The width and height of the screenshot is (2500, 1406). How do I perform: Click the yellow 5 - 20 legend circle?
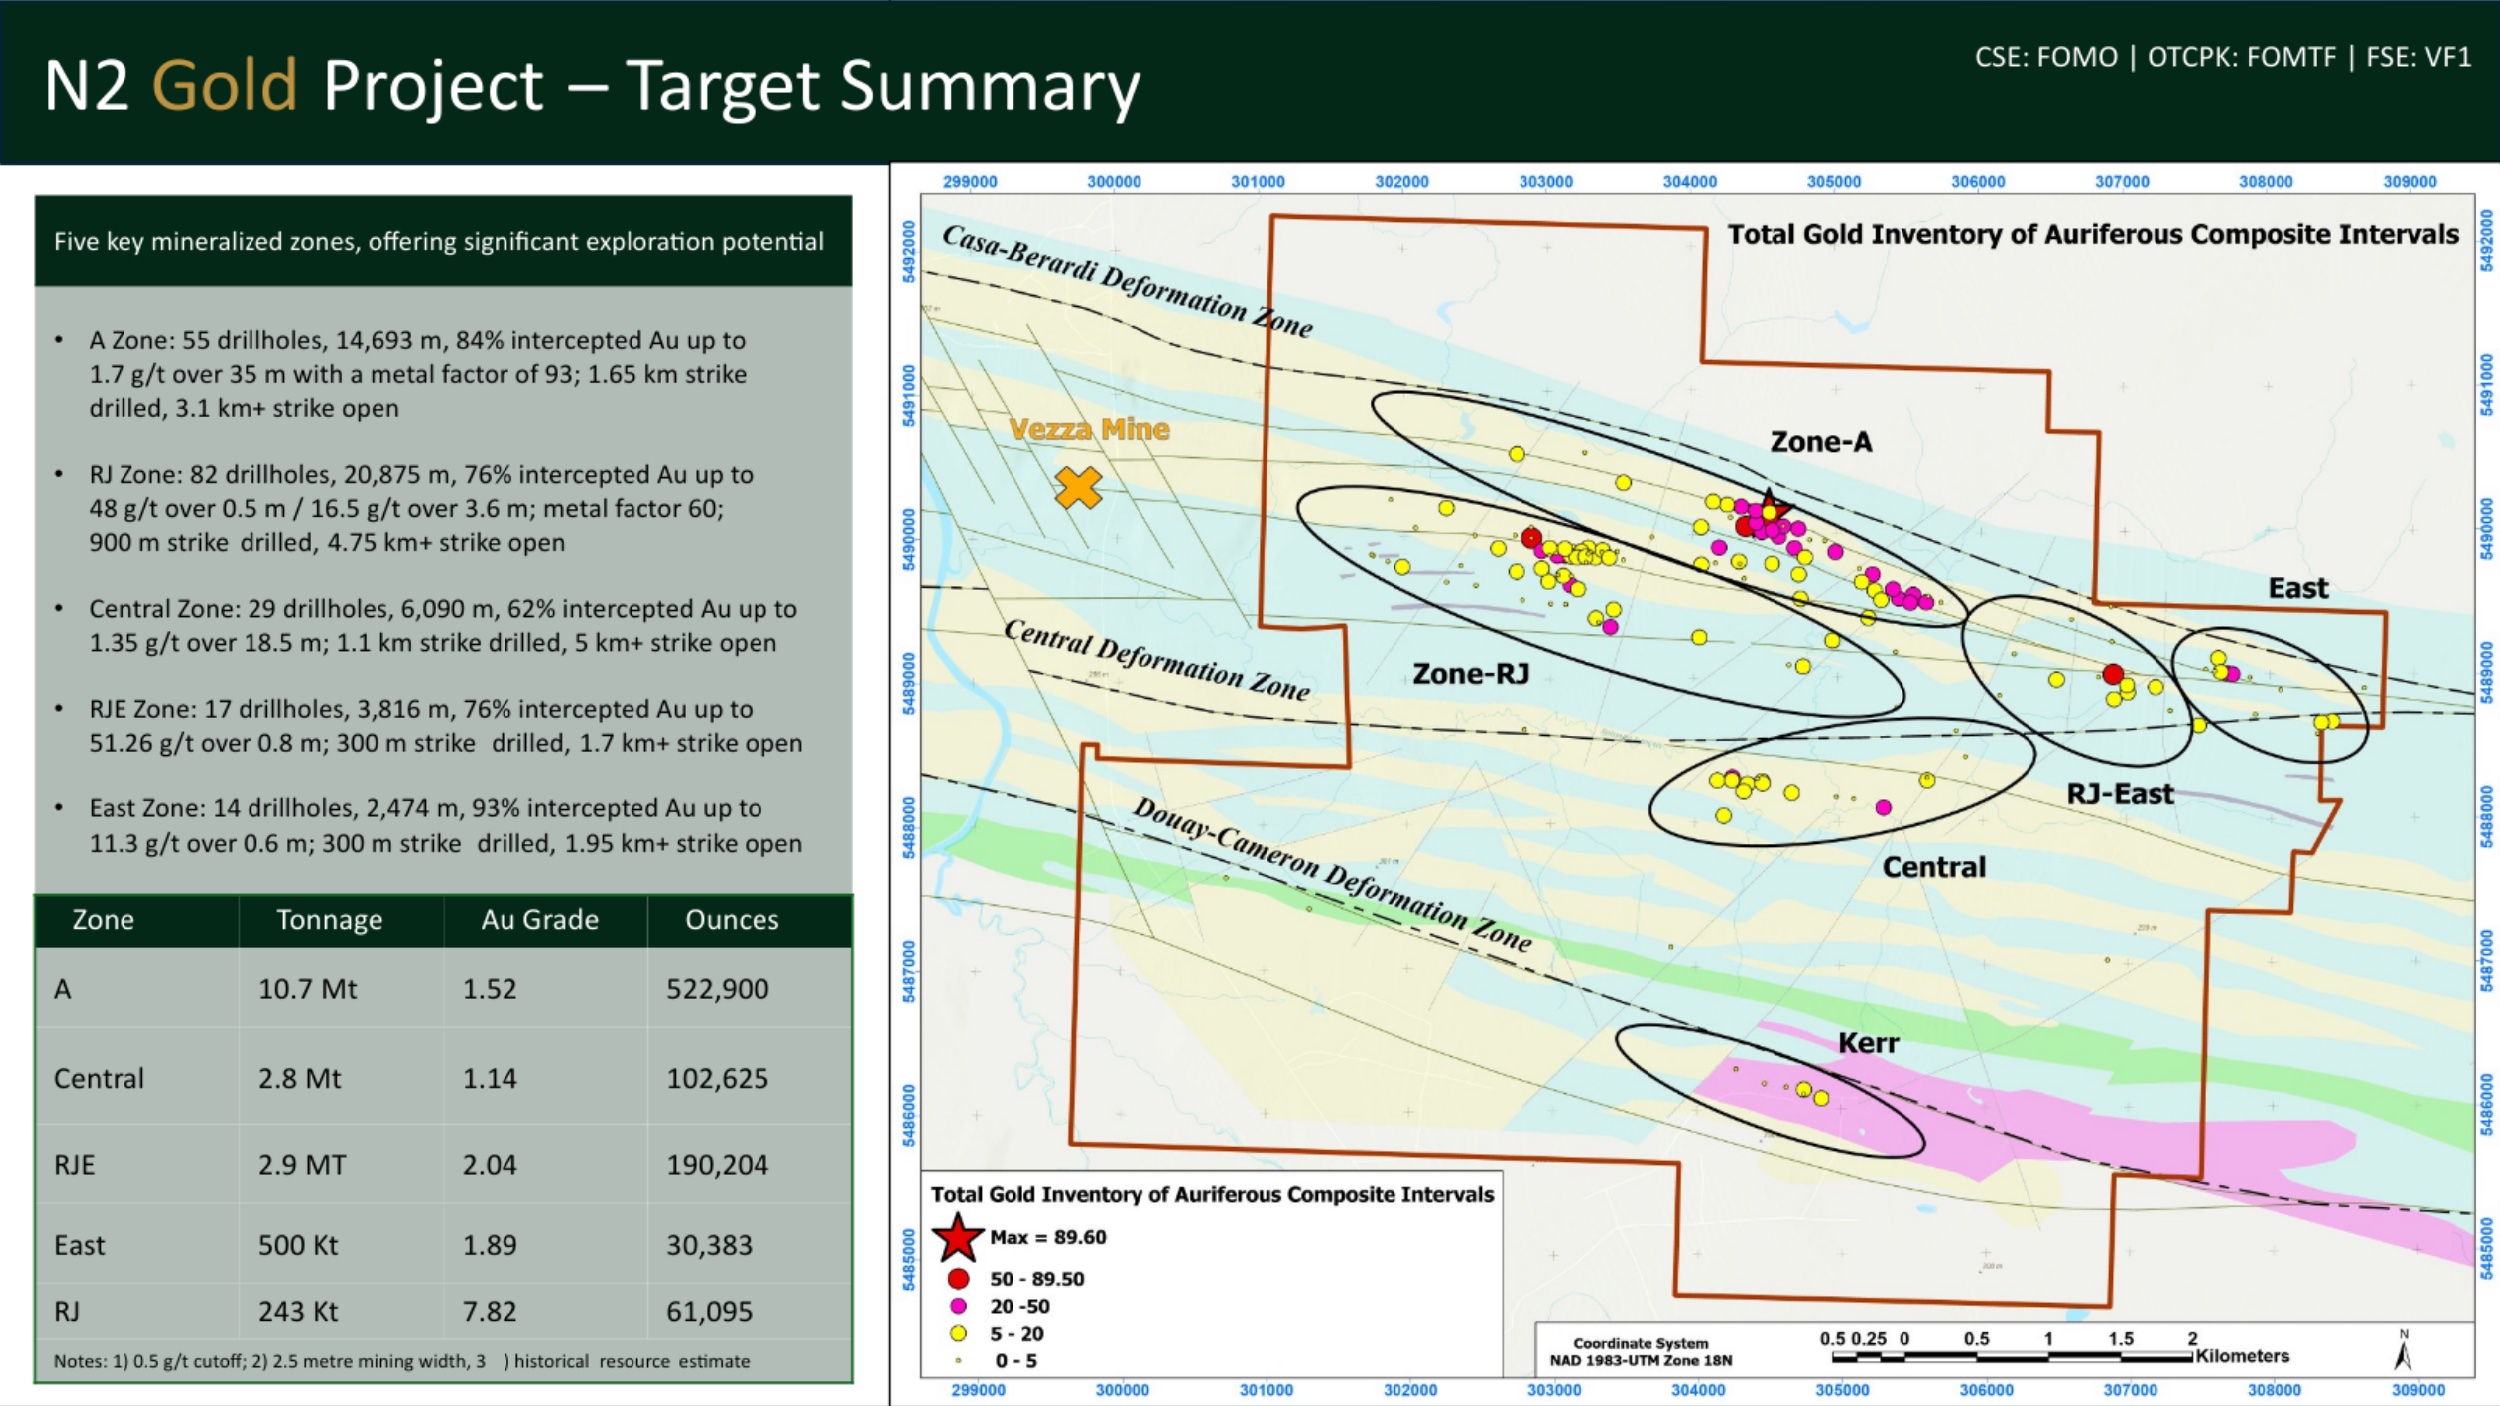(x=958, y=1333)
